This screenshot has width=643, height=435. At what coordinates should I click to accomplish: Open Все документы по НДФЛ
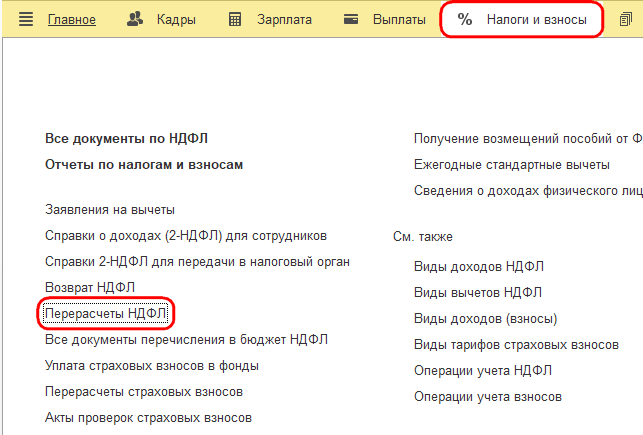click(x=126, y=139)
